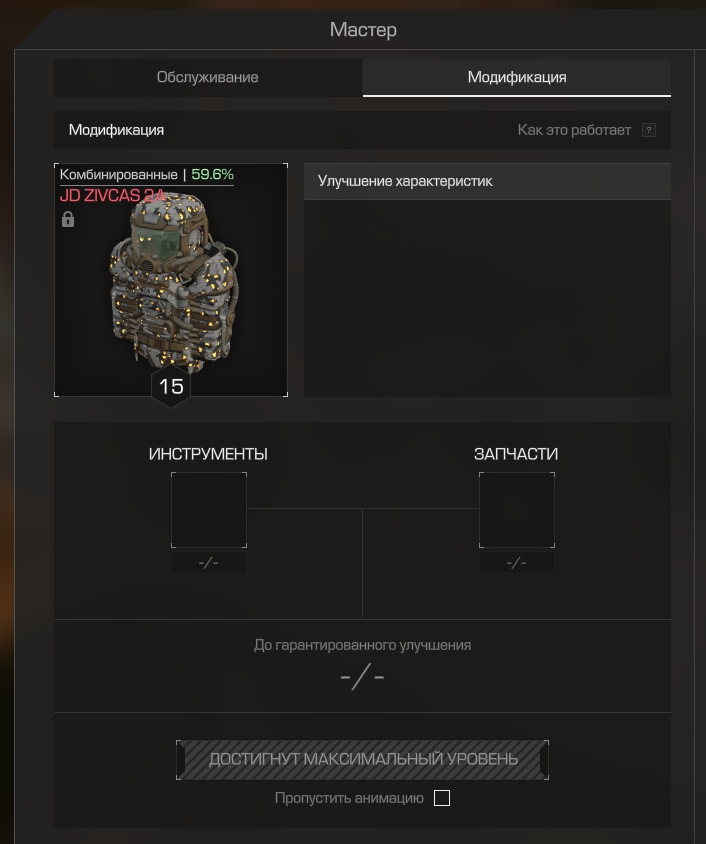The width and height of the screenshot is (706, 844).
Task: Click the tools counter under Инструменты slot
Action: [x=209, y=563]
